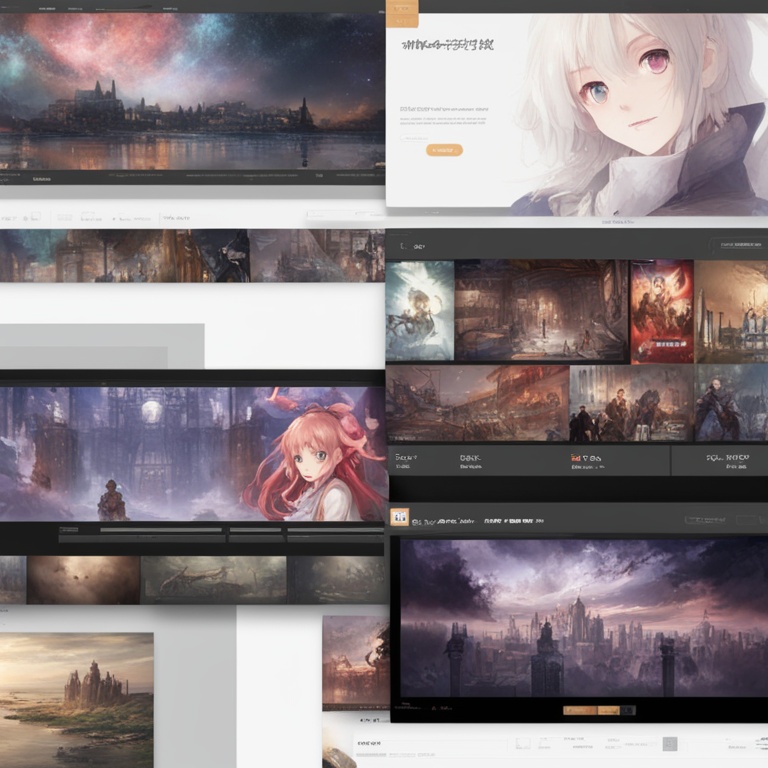Click the wide orange button below purple skyline image
The width and height of the screenshot is (768, 768).
580,710
